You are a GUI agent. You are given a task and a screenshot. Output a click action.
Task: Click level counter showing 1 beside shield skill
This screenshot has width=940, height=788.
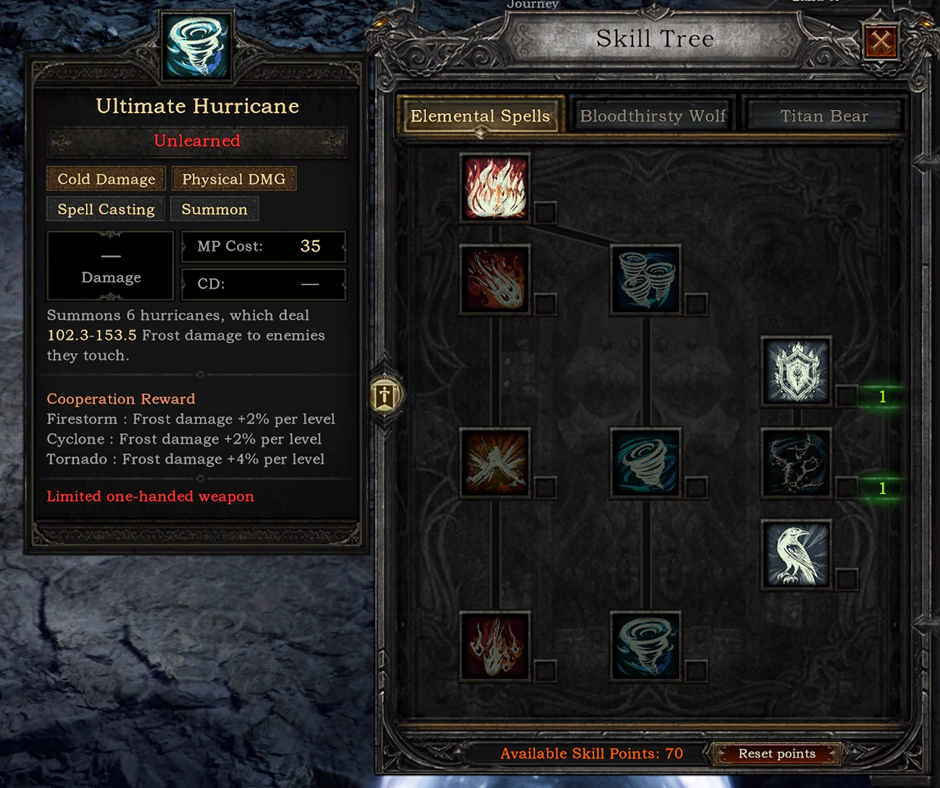coord(882,396)
